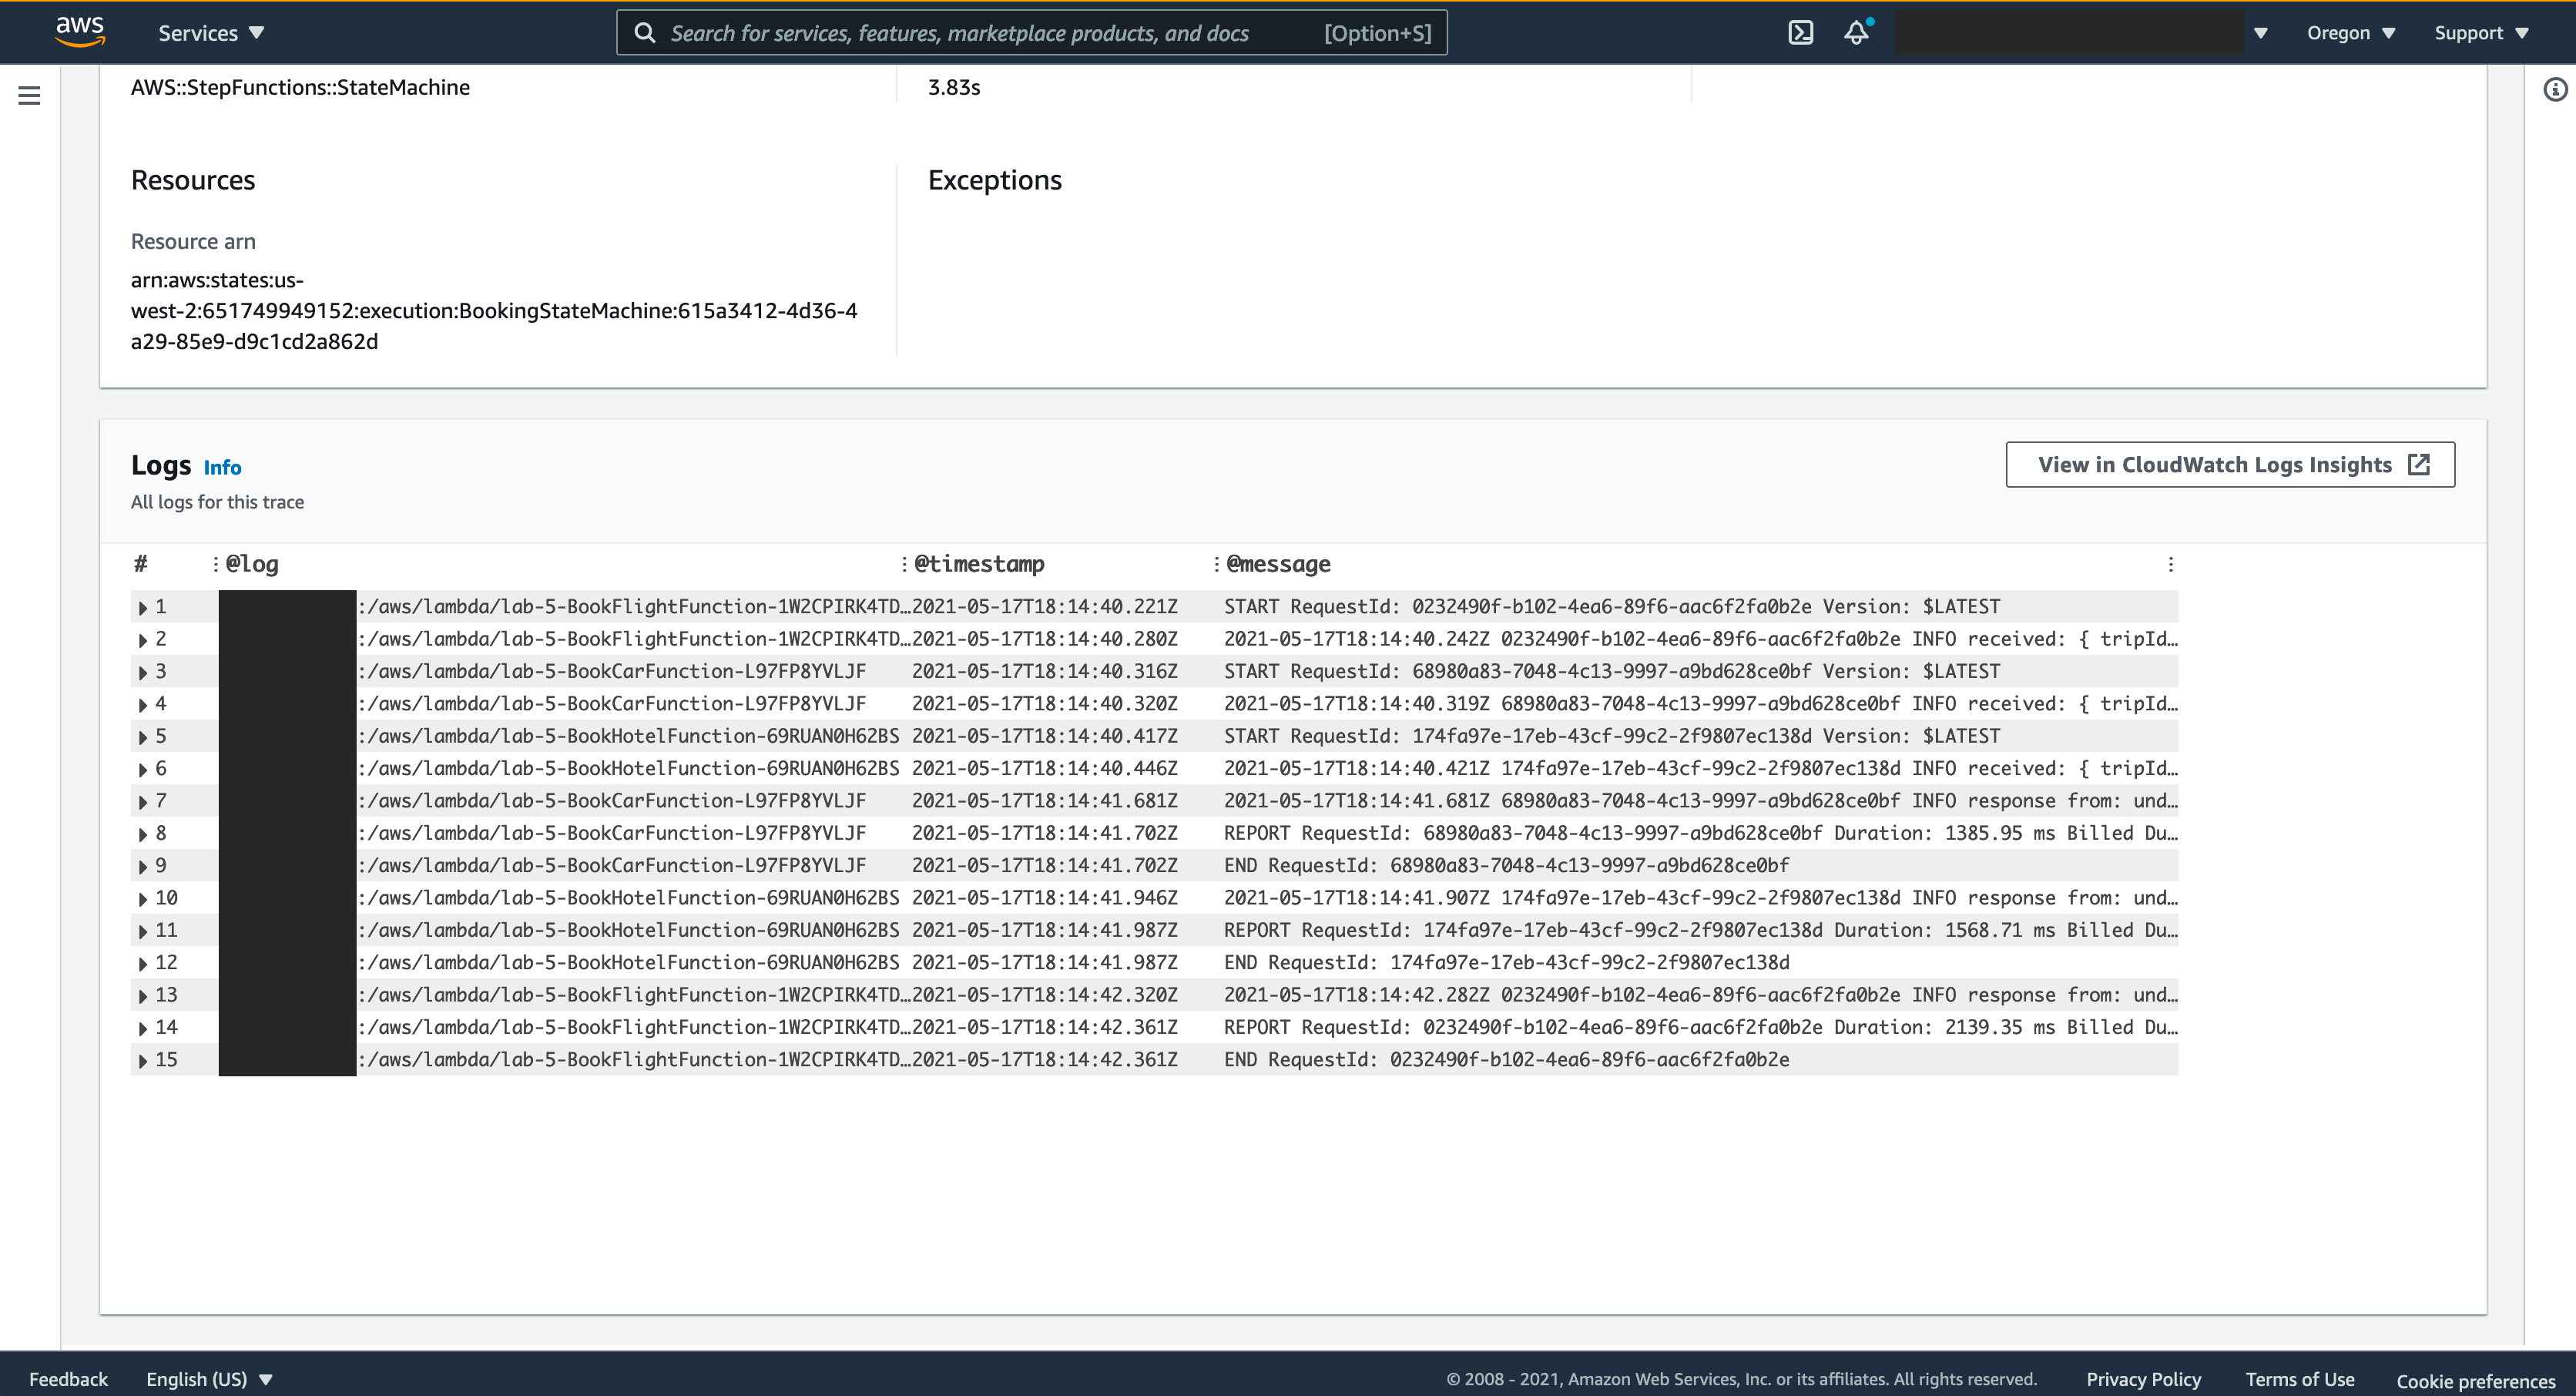Select BookHotelFunction log path in row 5
2576x1396 pixels.
tap(629, 736)
